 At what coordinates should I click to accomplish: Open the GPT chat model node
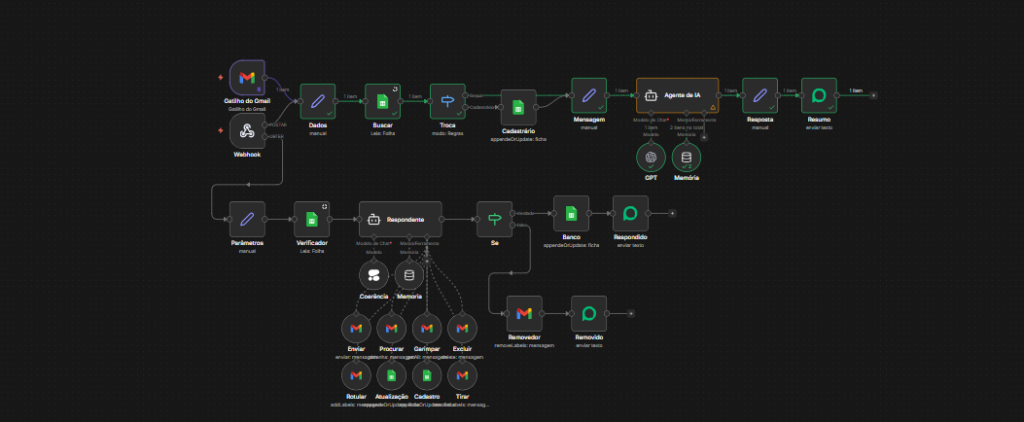point(651,157)
